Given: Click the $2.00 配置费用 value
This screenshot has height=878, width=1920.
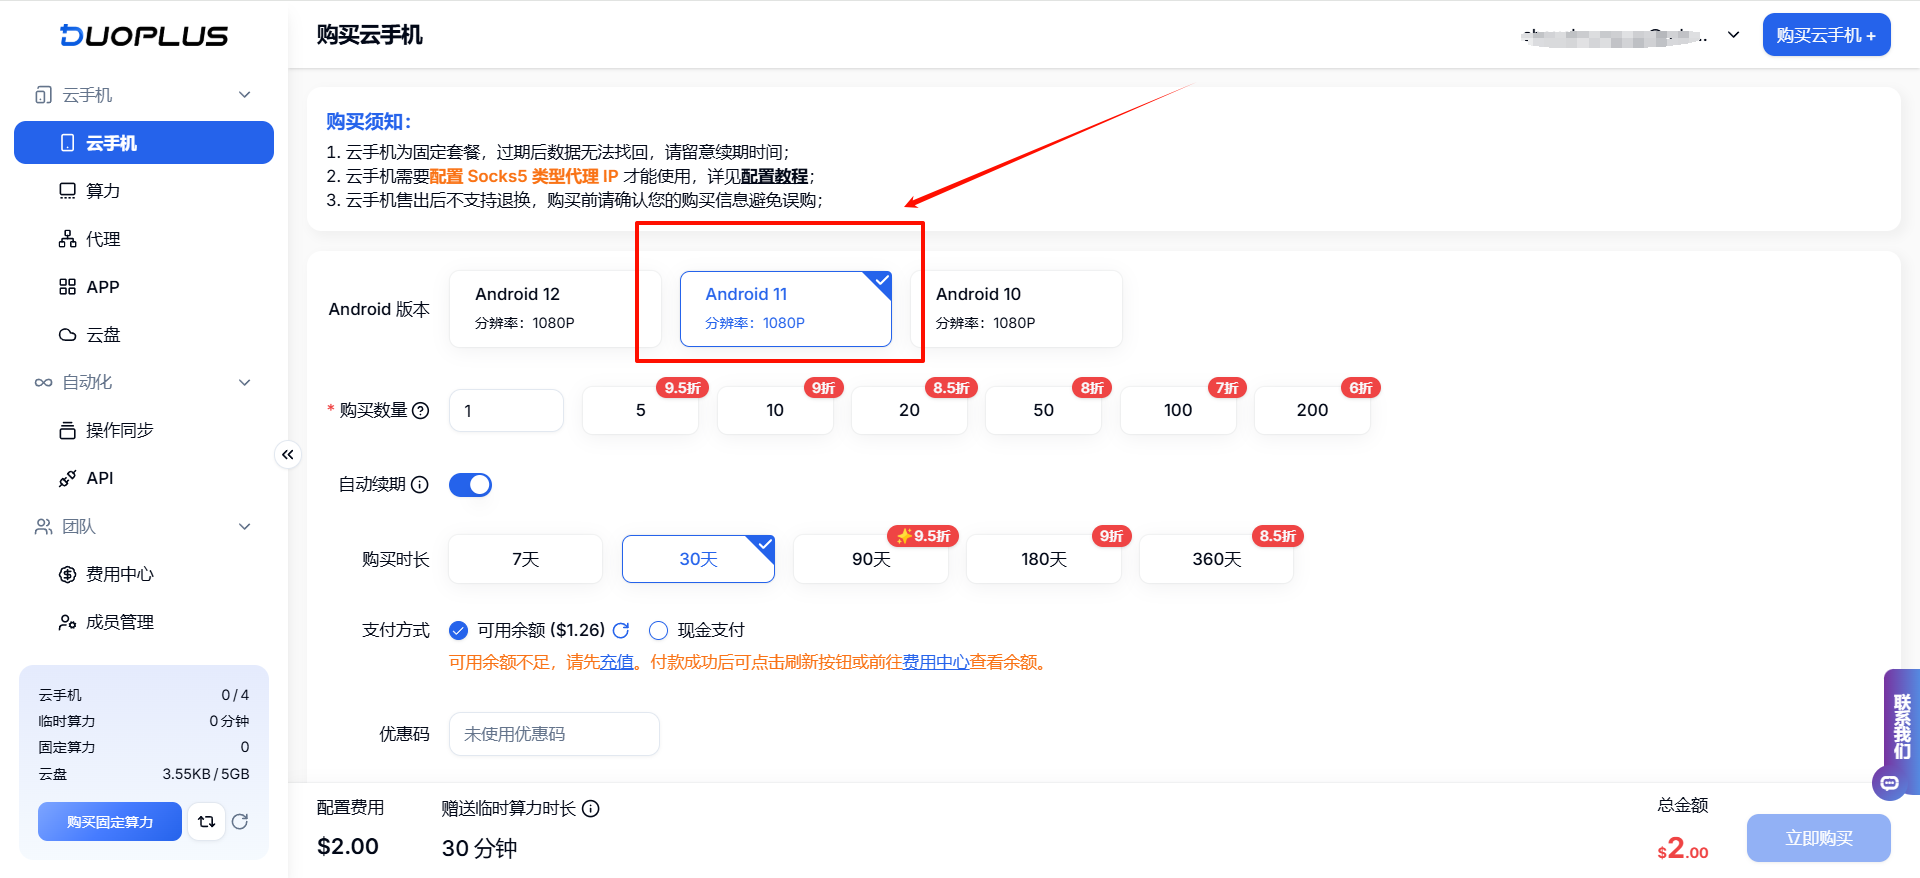Looking at the screenshot, I should point(348,847).
